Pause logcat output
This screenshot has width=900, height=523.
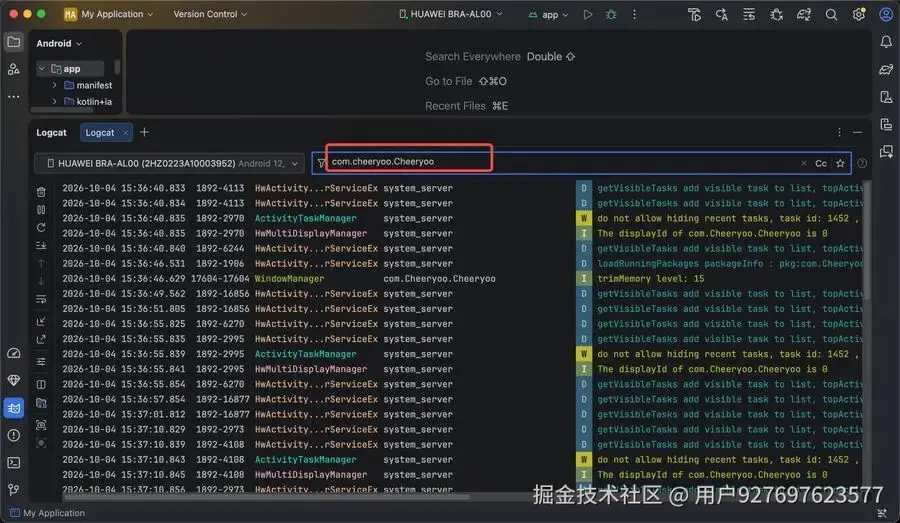tap(41, 210)
